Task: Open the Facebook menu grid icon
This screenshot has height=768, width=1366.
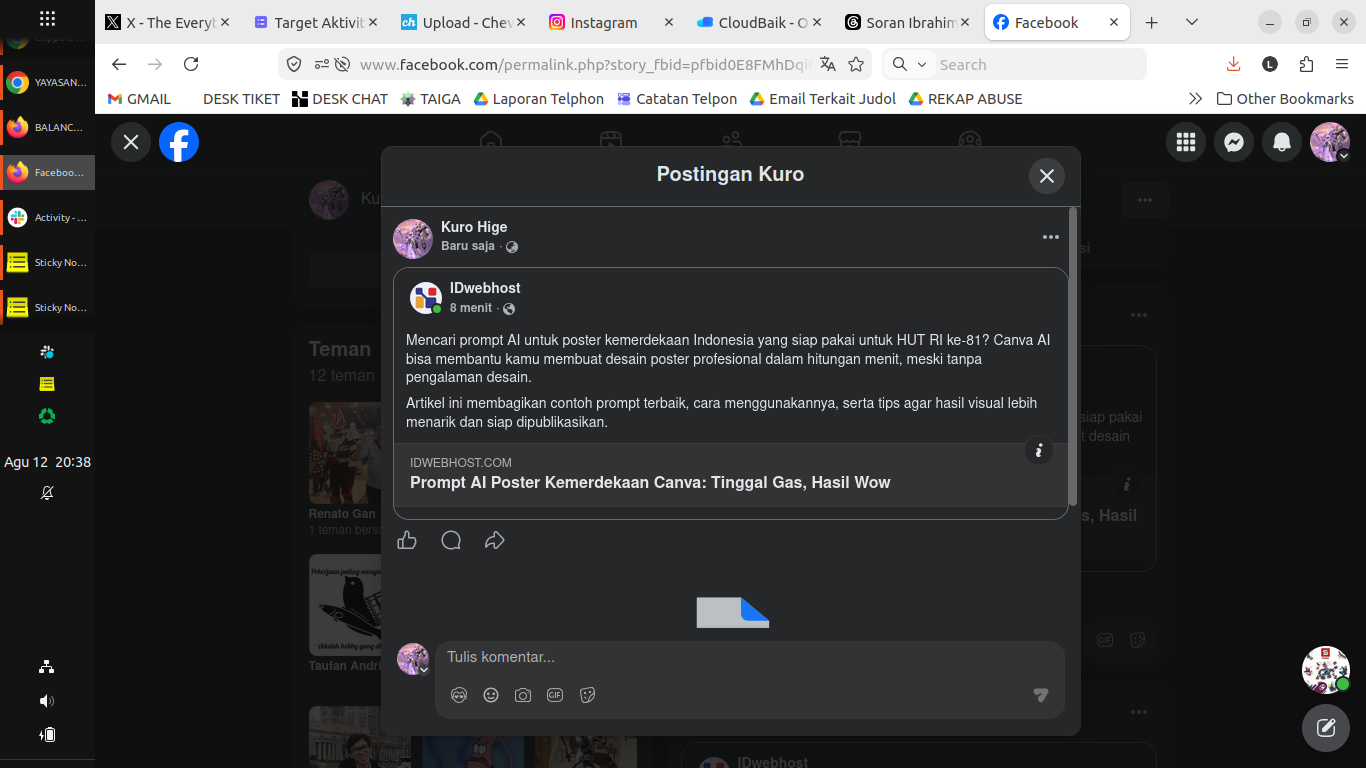Action: click(1186, 142)
